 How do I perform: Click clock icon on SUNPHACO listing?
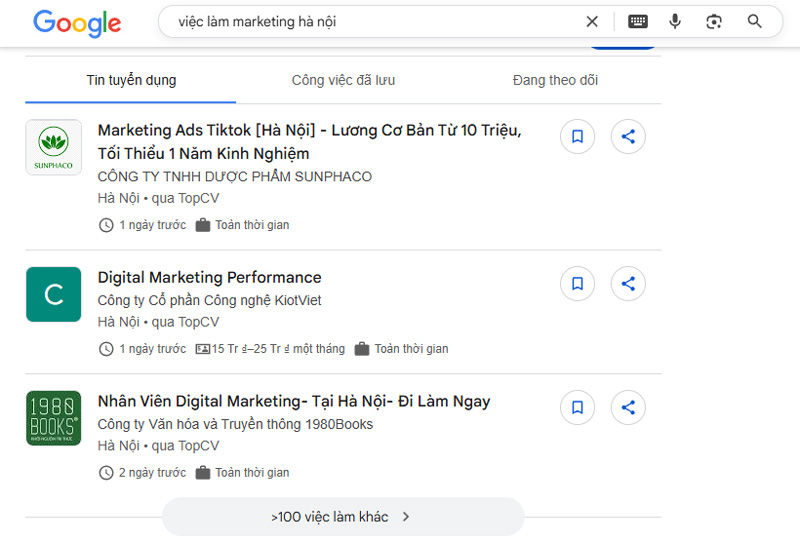pyautogui.click(x=106, y=225)
